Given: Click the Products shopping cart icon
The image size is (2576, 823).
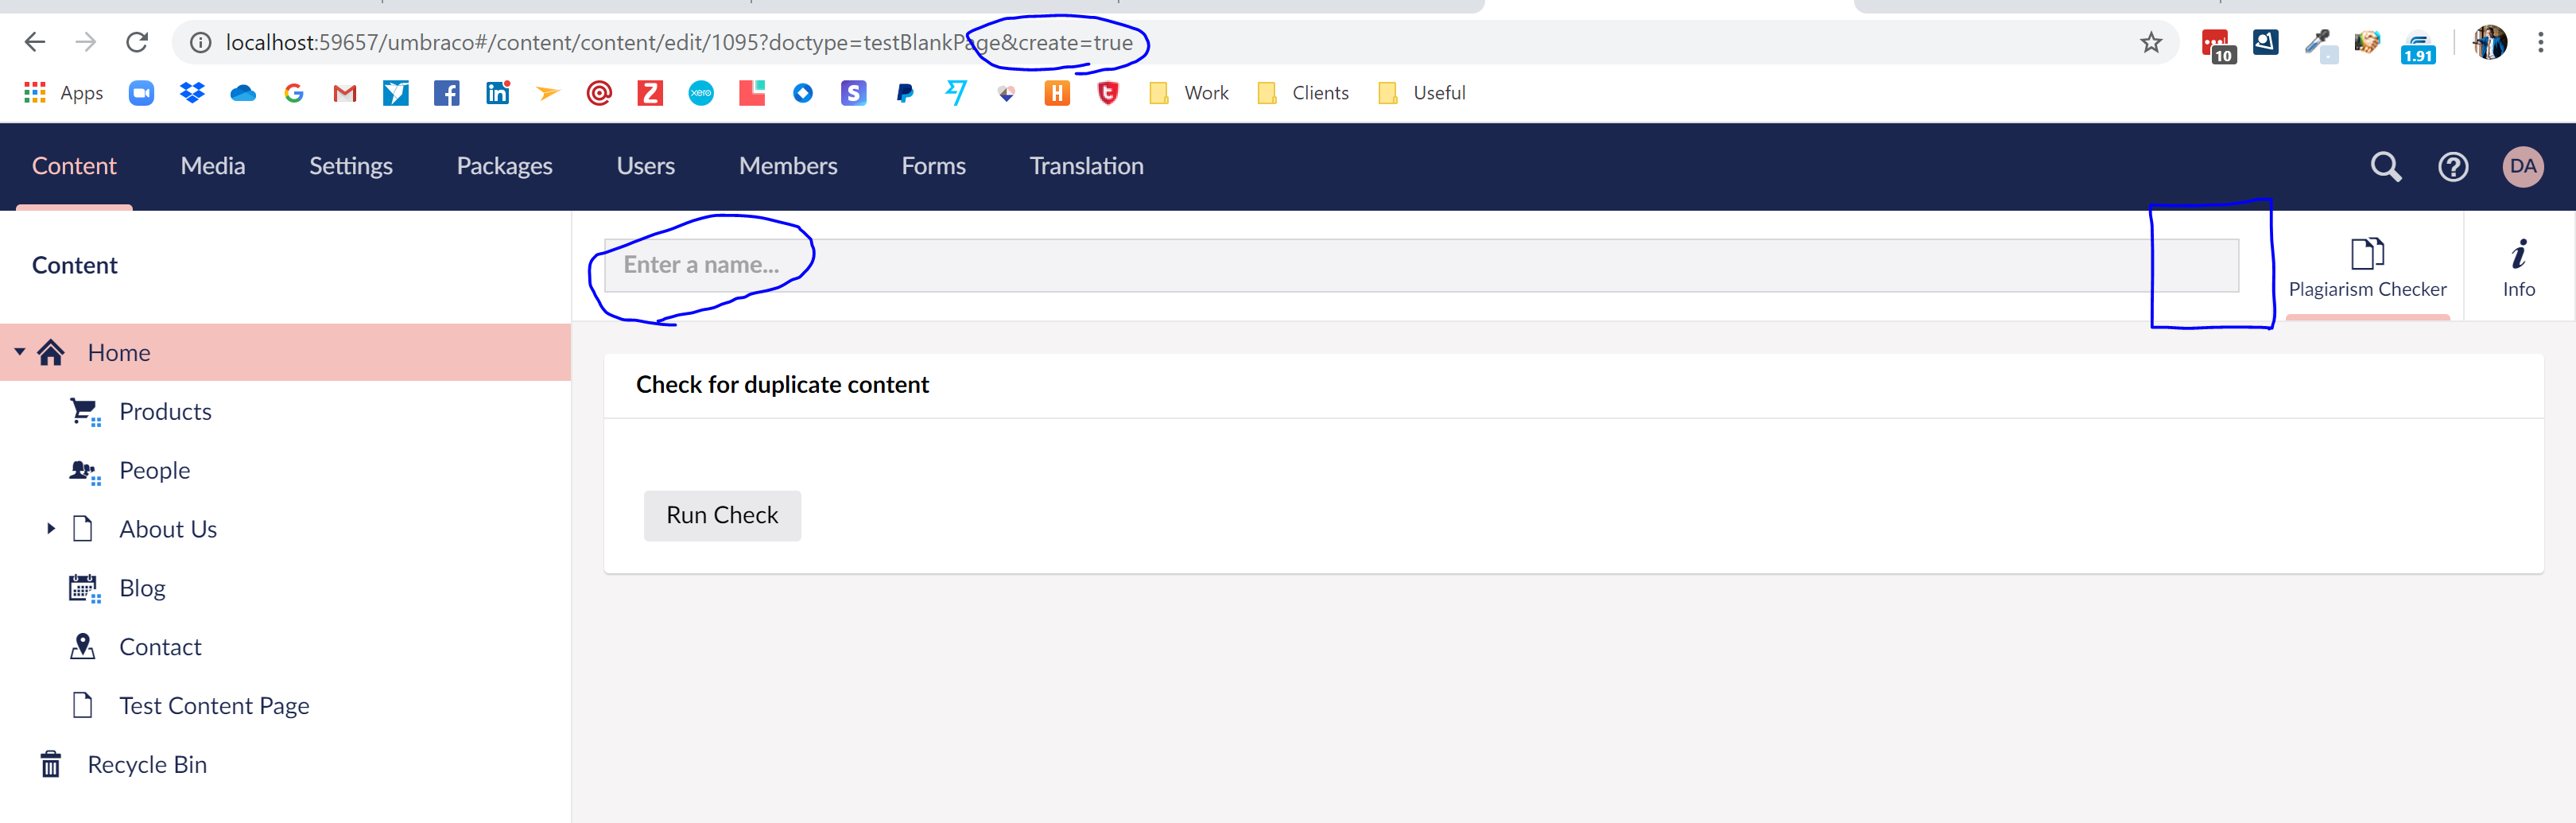Looking at the screenshot, I should coord(84,411).
